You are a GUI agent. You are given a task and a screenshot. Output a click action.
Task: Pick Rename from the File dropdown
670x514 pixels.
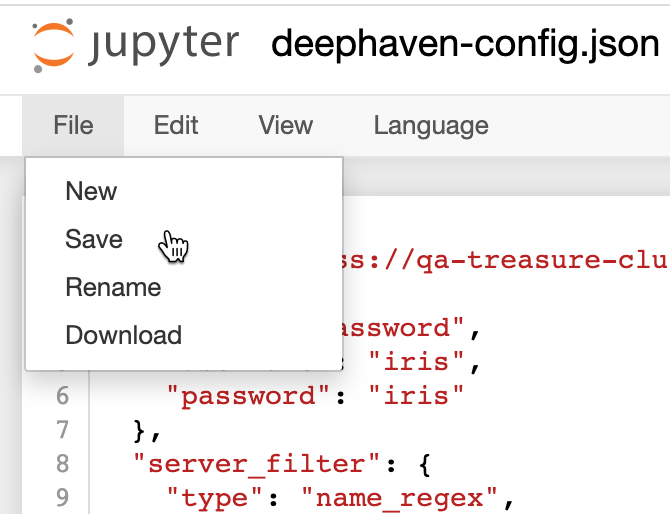pos(113,287)
